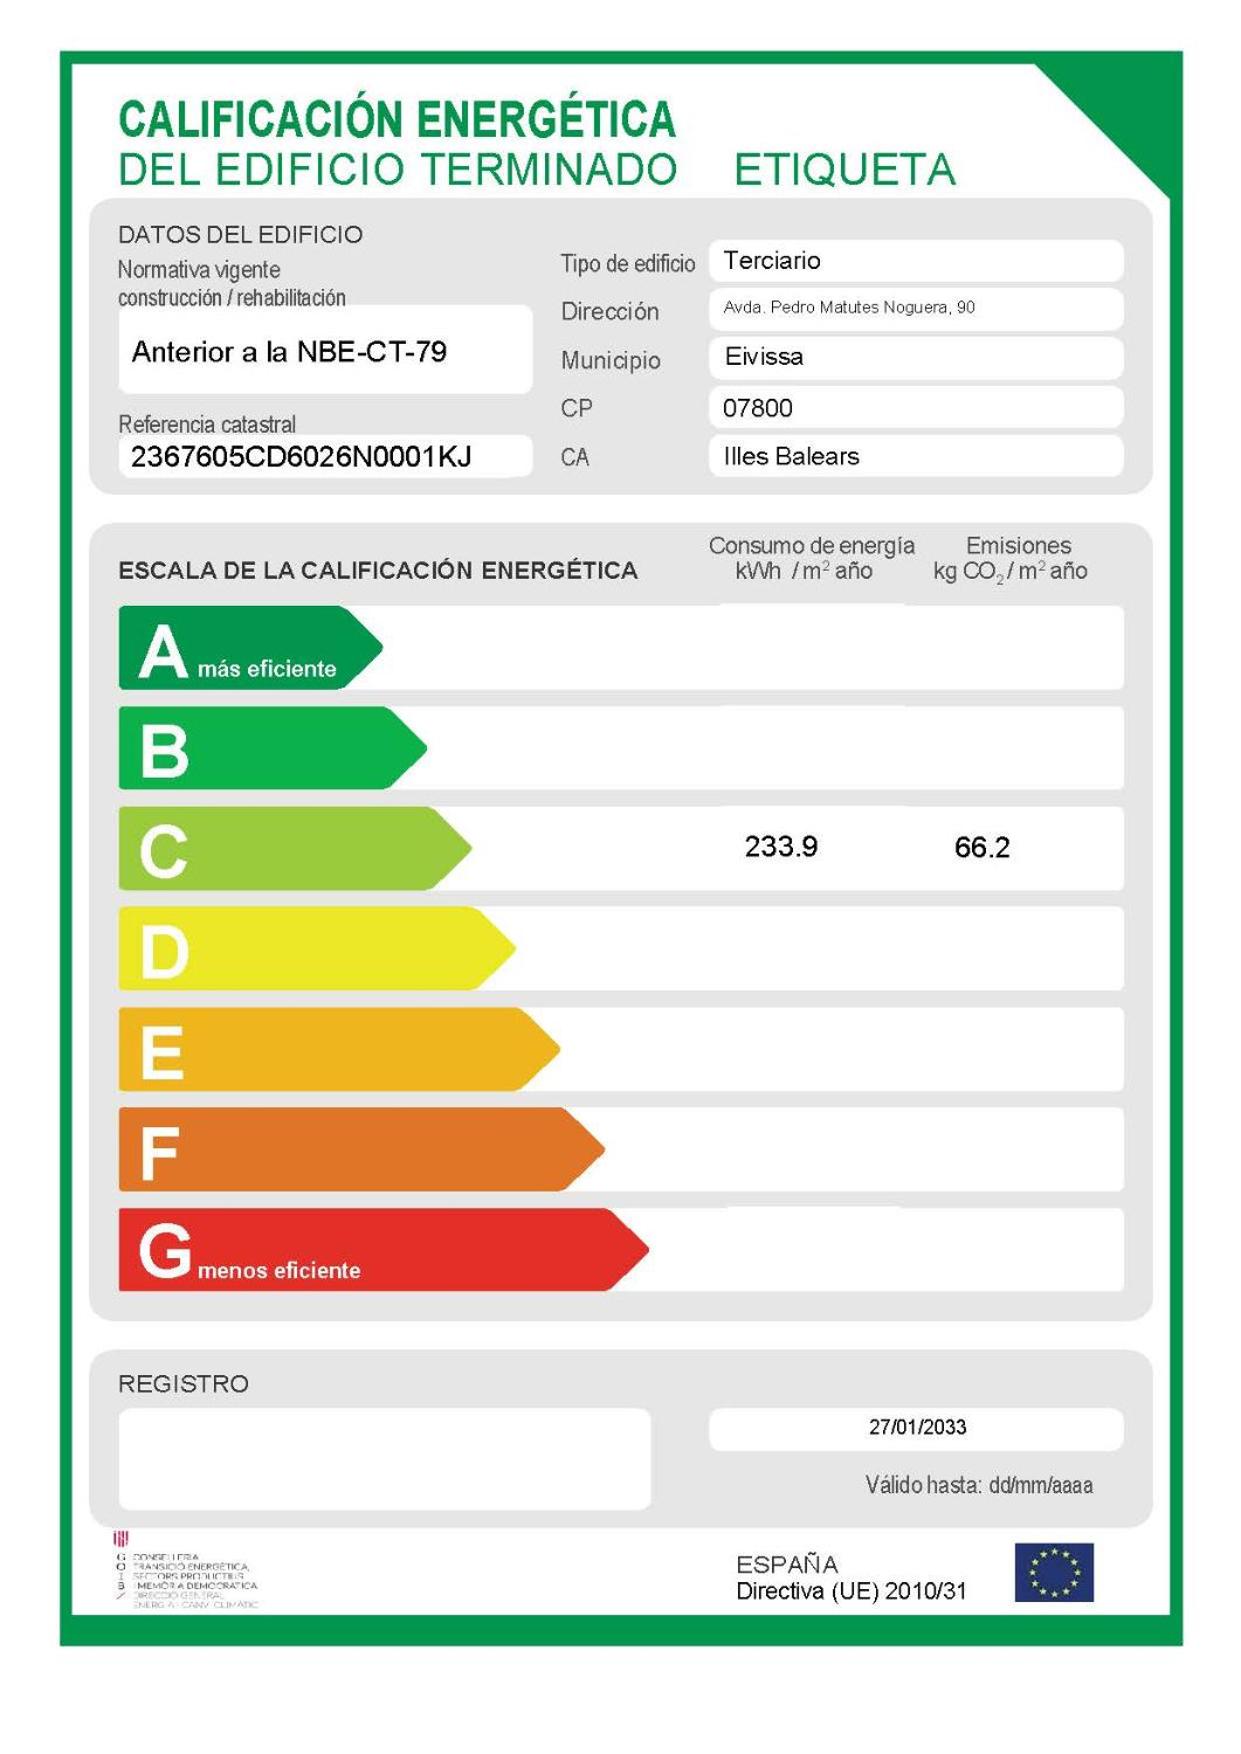Click the emissions value 66.2

pos(982,848)
